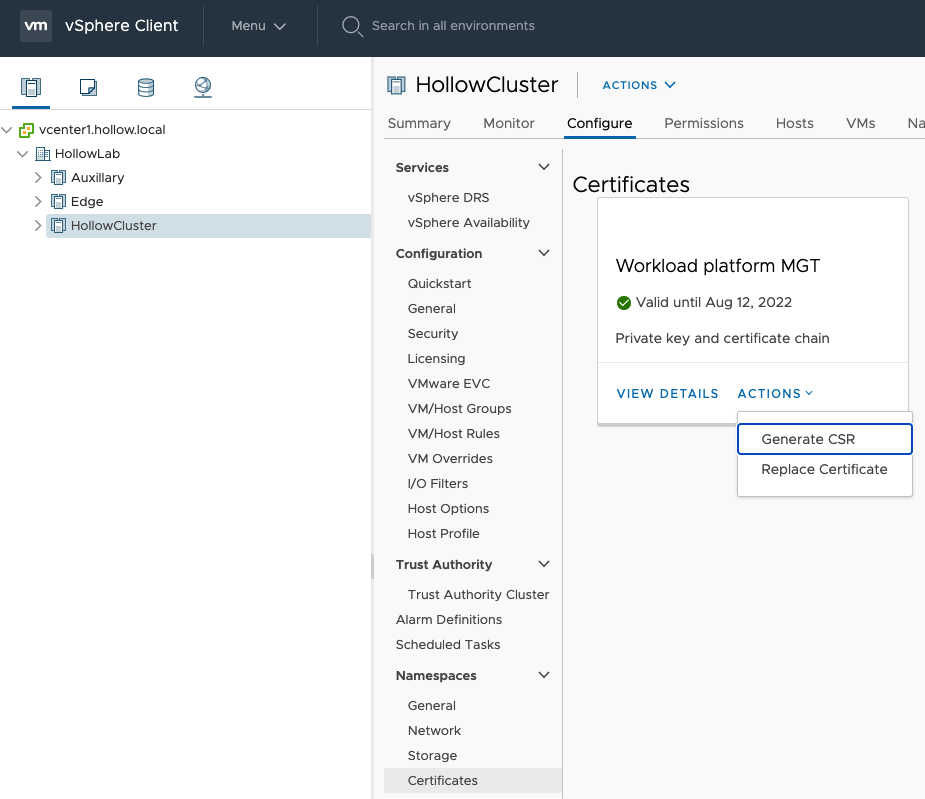Open the Networking inventory view icon
Viewport: 925px width, 799px height.
pos(203,87)
